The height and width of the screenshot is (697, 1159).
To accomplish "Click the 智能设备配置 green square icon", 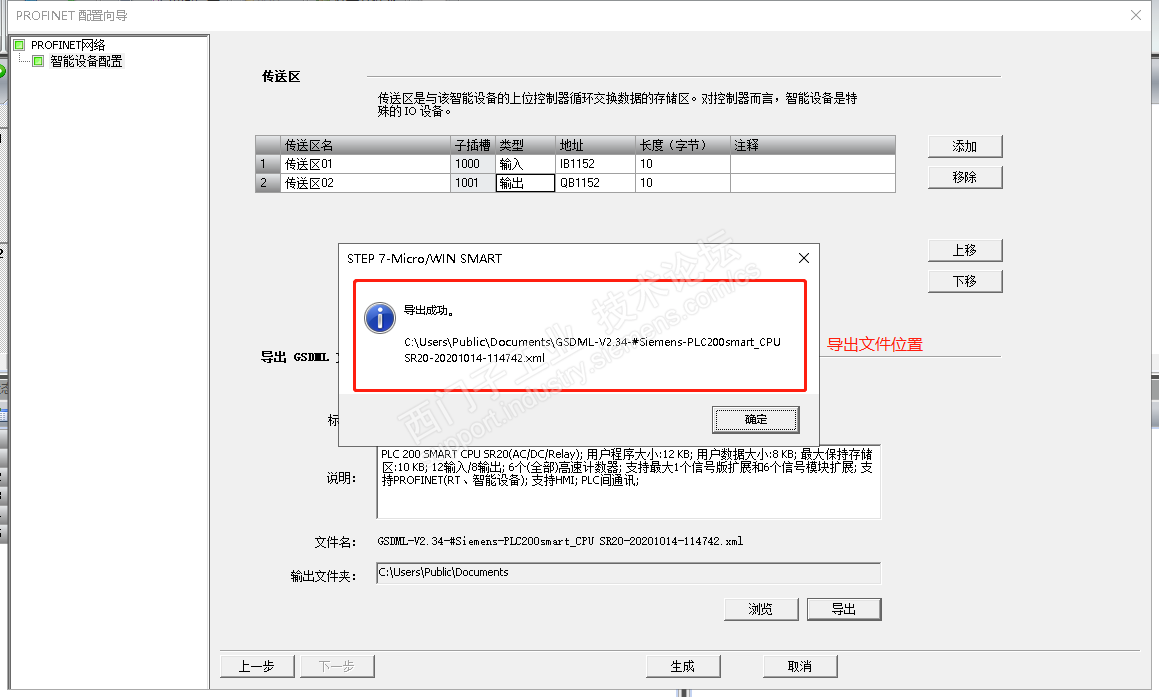I will coord(38,61).
